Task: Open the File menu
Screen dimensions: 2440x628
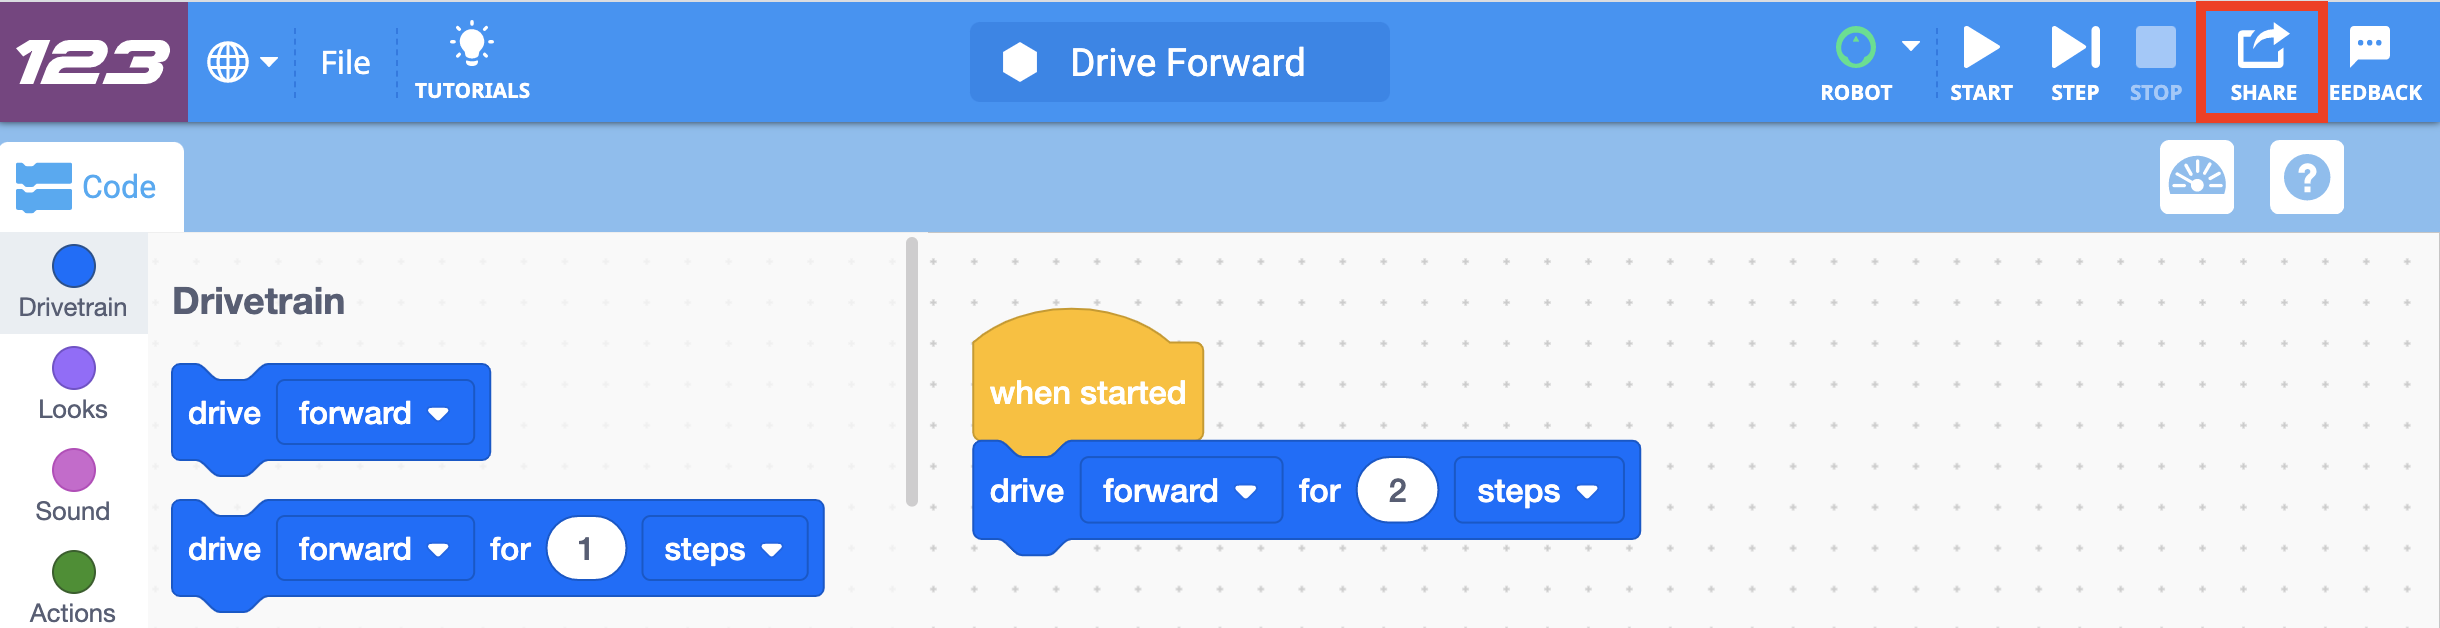Action: coord(343,60)
